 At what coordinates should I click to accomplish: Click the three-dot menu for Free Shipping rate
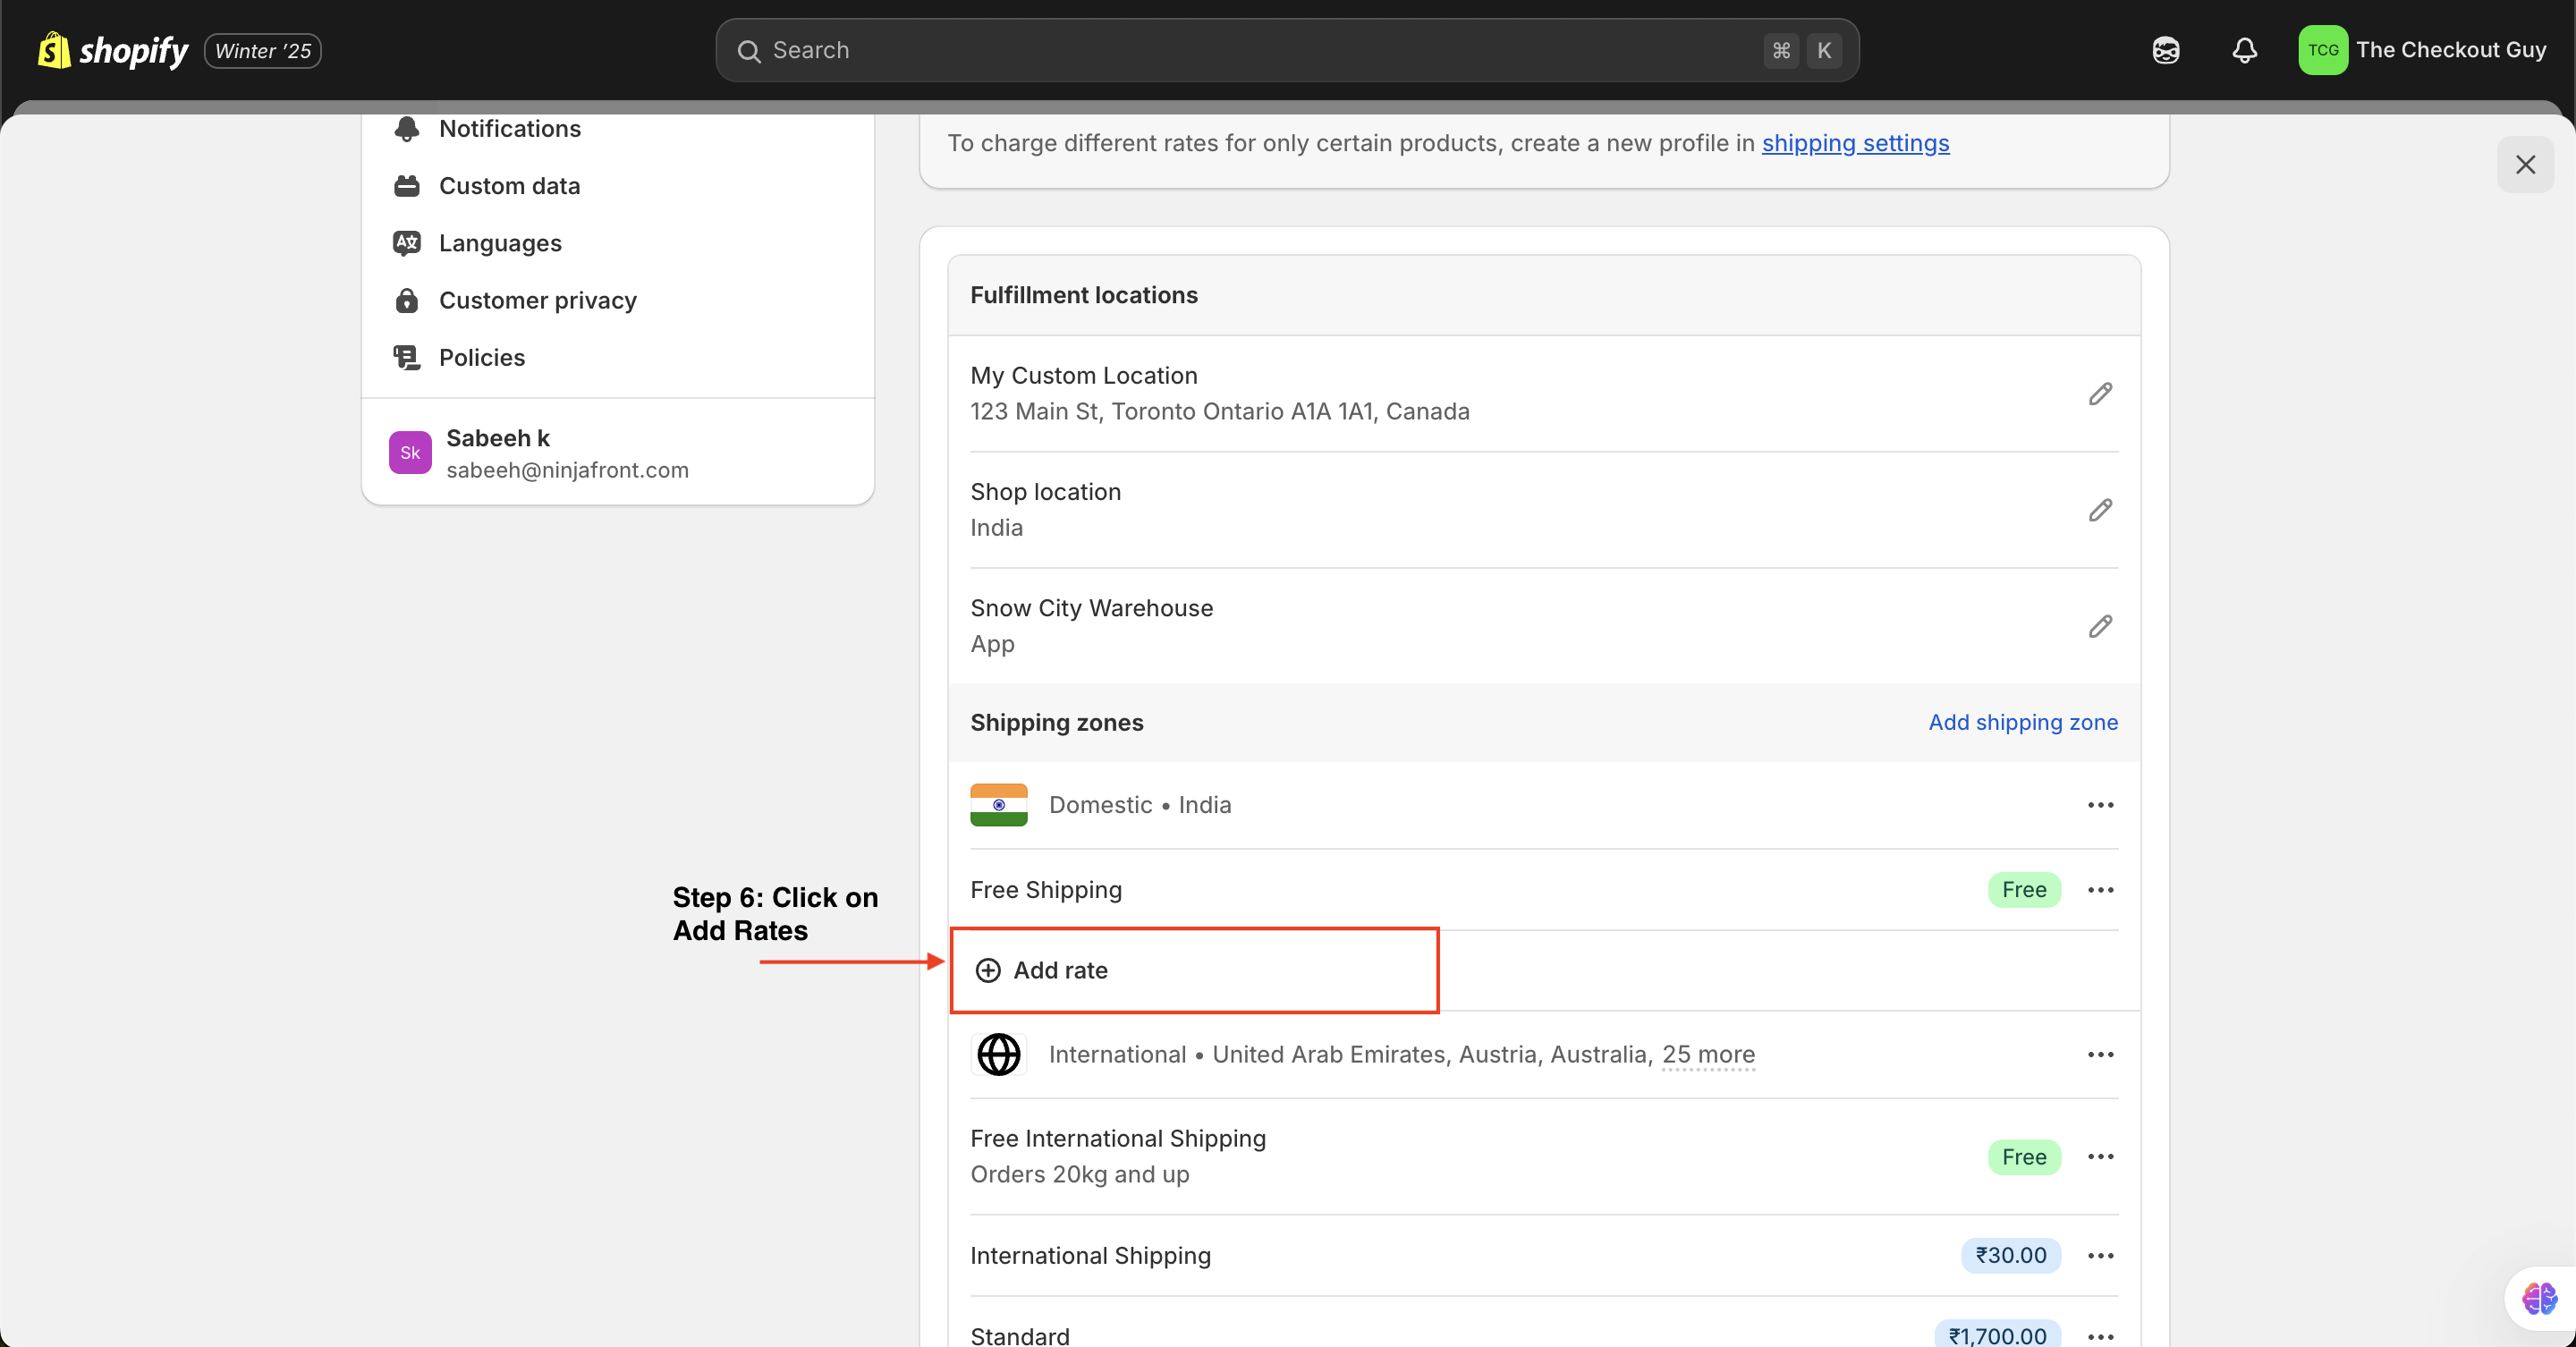2099,889
